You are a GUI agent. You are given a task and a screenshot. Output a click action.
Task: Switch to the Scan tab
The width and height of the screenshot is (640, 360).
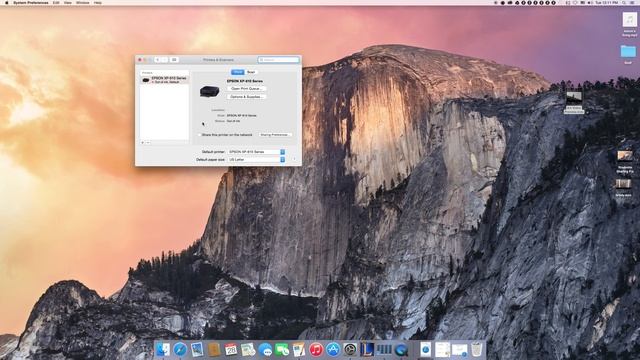tap(251, 72)
